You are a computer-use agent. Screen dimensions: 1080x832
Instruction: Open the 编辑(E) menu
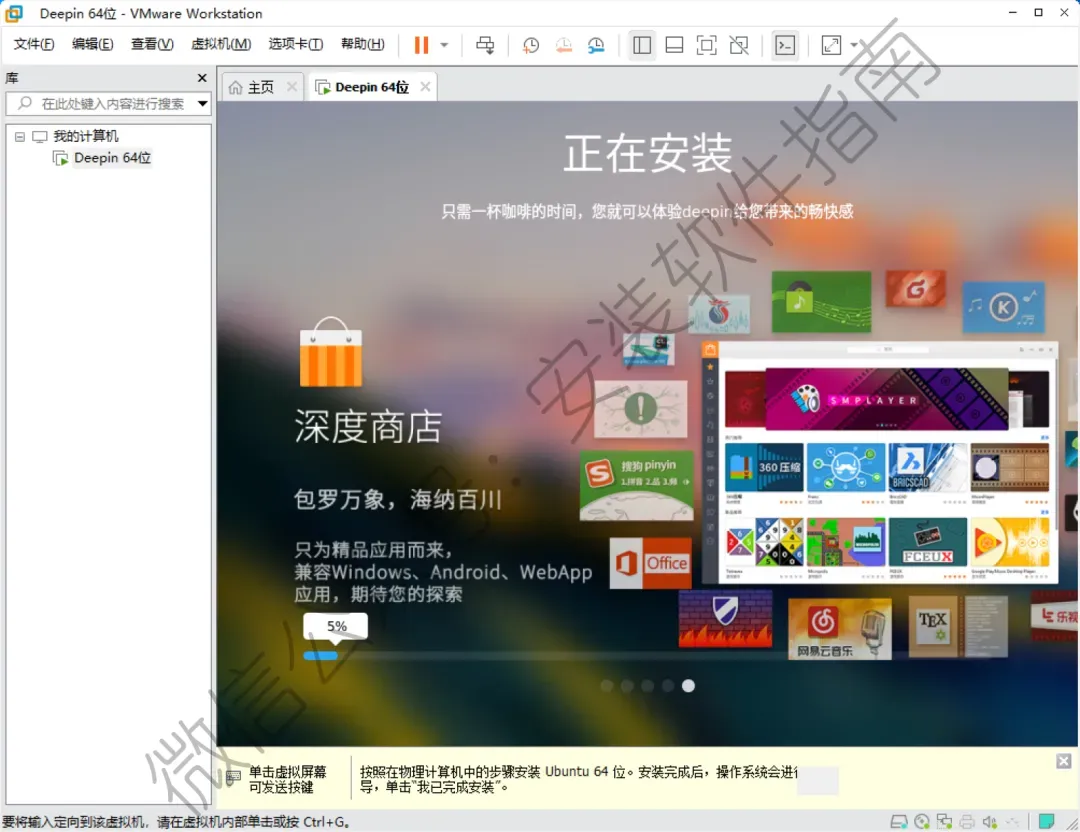(92, 44)
